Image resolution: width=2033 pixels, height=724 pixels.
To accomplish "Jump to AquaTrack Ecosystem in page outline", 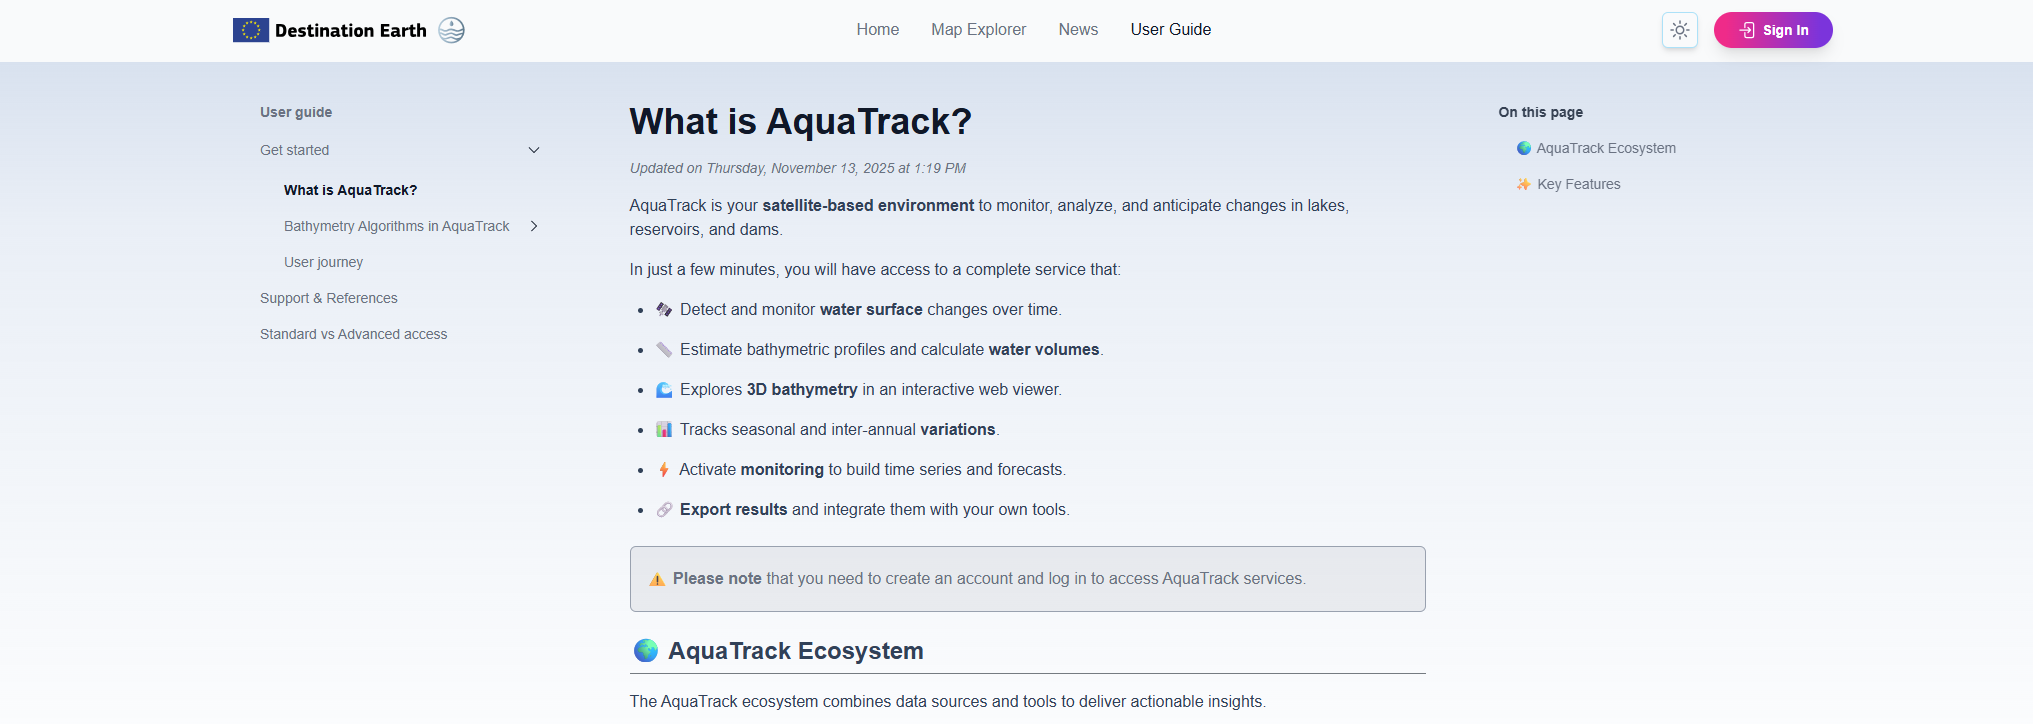I will 1605,148.
